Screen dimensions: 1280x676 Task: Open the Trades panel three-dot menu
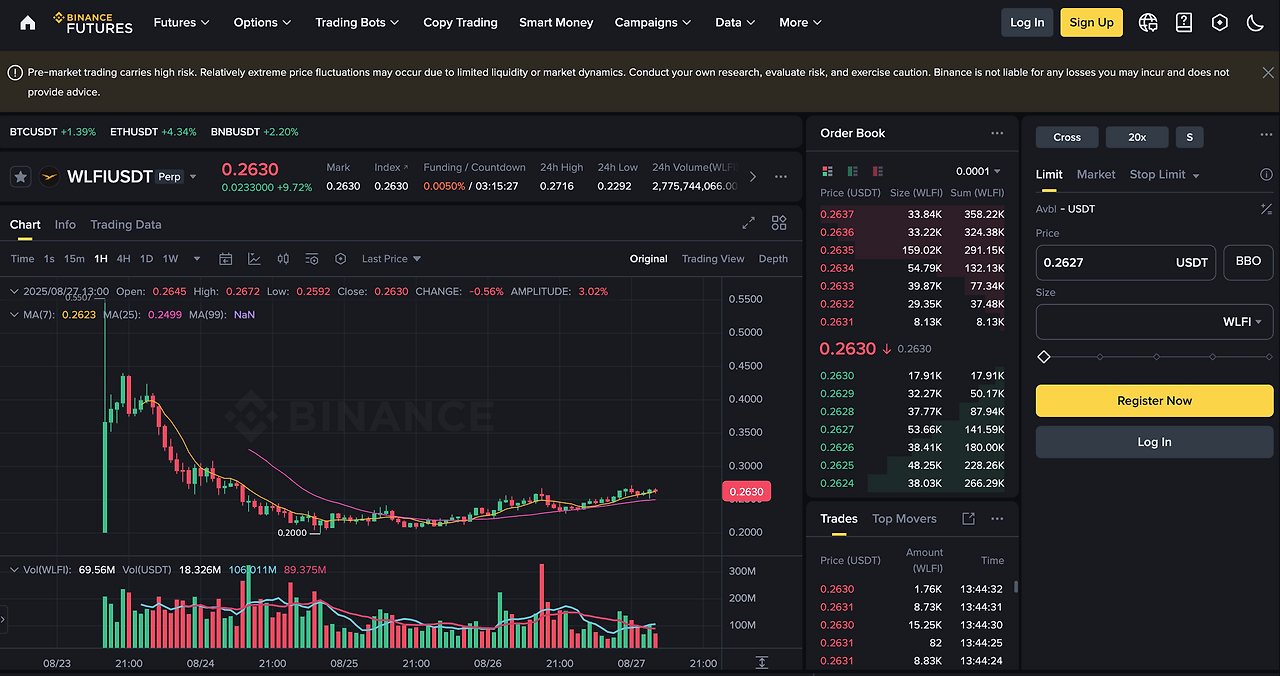pos(997,519)
